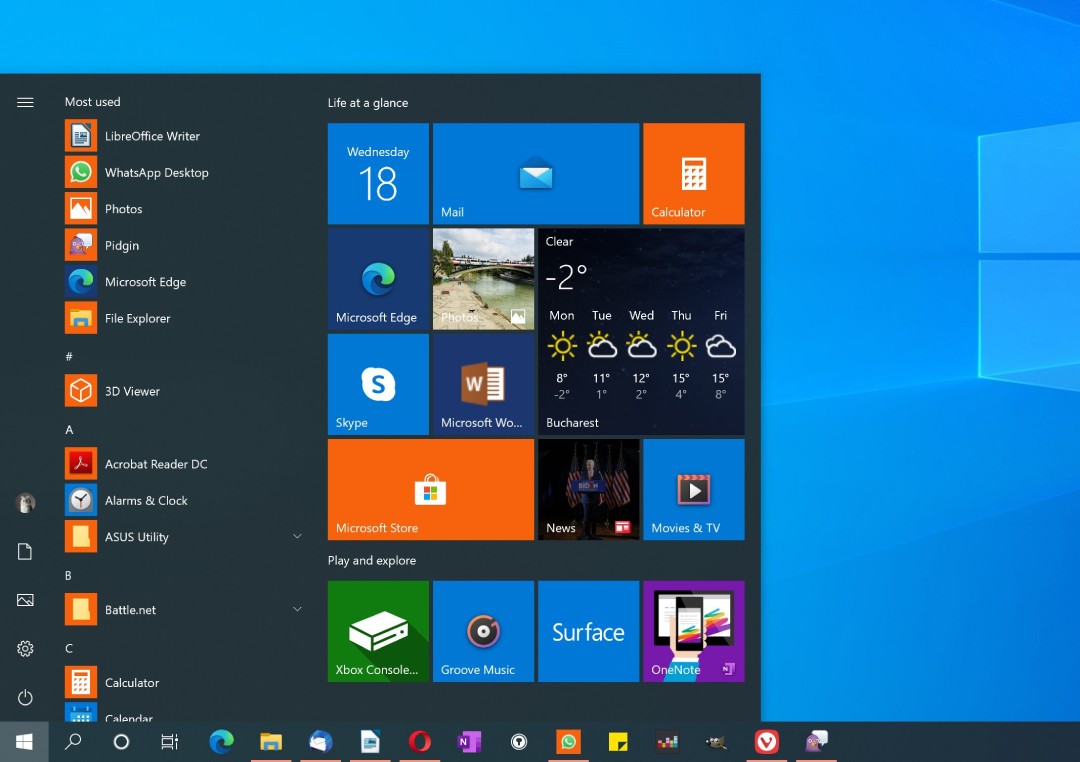Switch to WhatsApp on the taskbar

pos(568,741)
